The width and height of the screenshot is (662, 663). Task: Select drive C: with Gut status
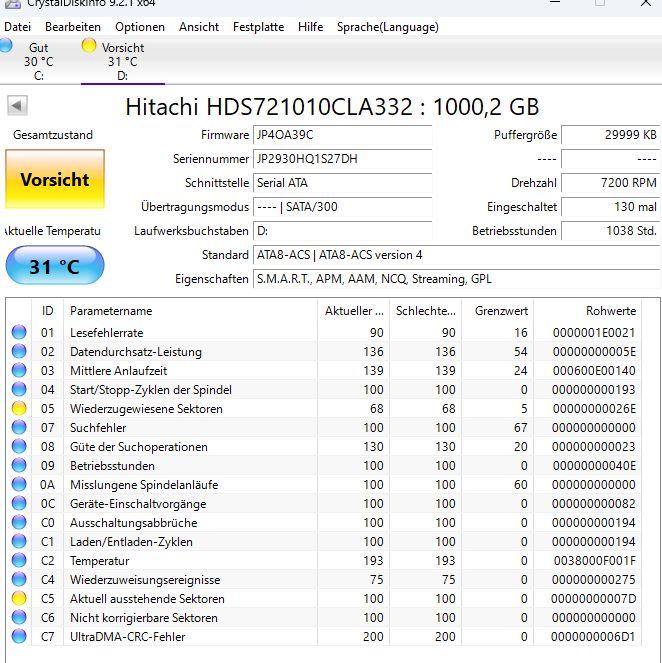38,61
